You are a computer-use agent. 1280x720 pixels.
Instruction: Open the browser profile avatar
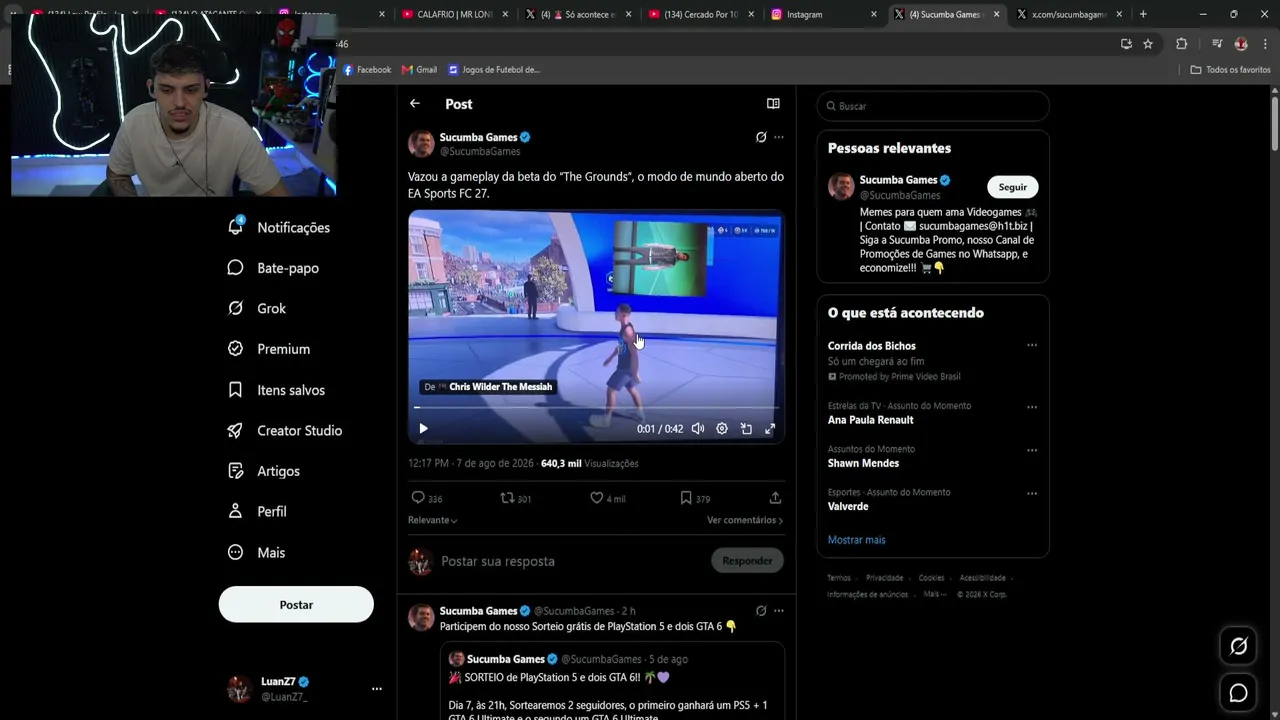pyautogui.click(x=1241, y=44)
